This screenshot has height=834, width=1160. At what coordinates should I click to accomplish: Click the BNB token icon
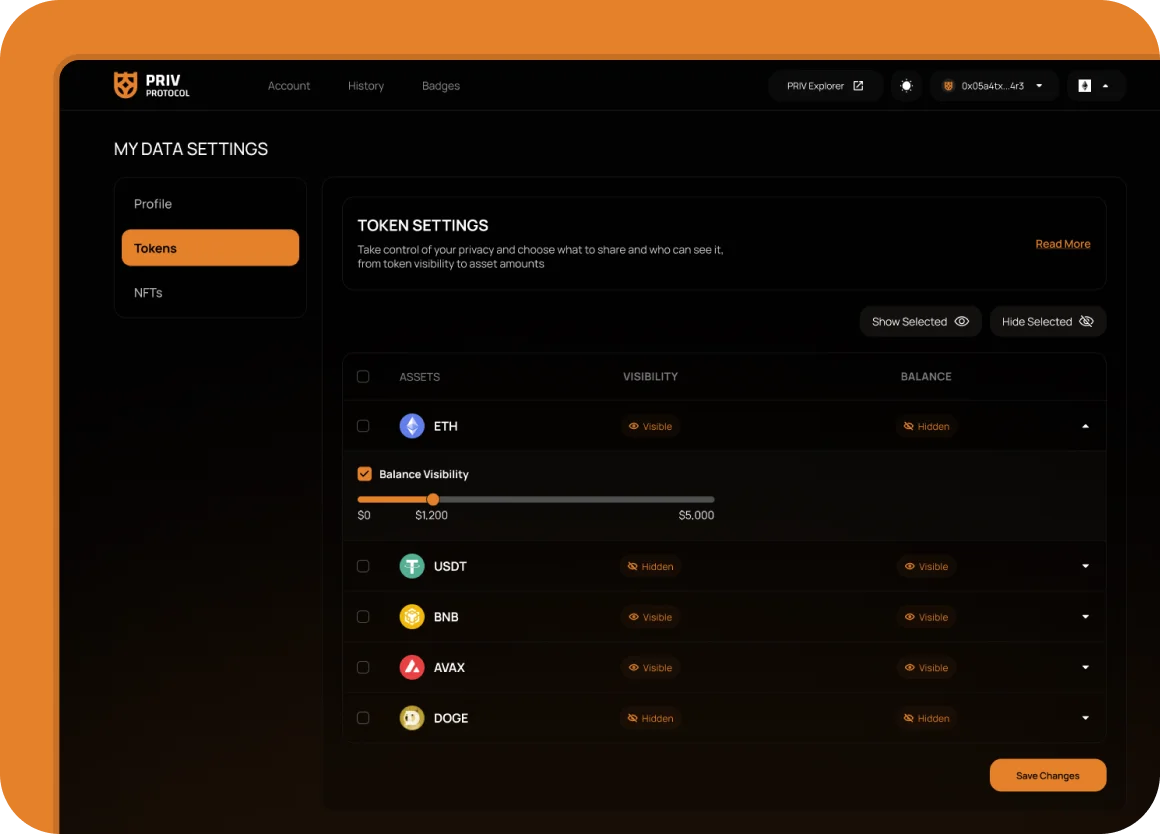412,617
